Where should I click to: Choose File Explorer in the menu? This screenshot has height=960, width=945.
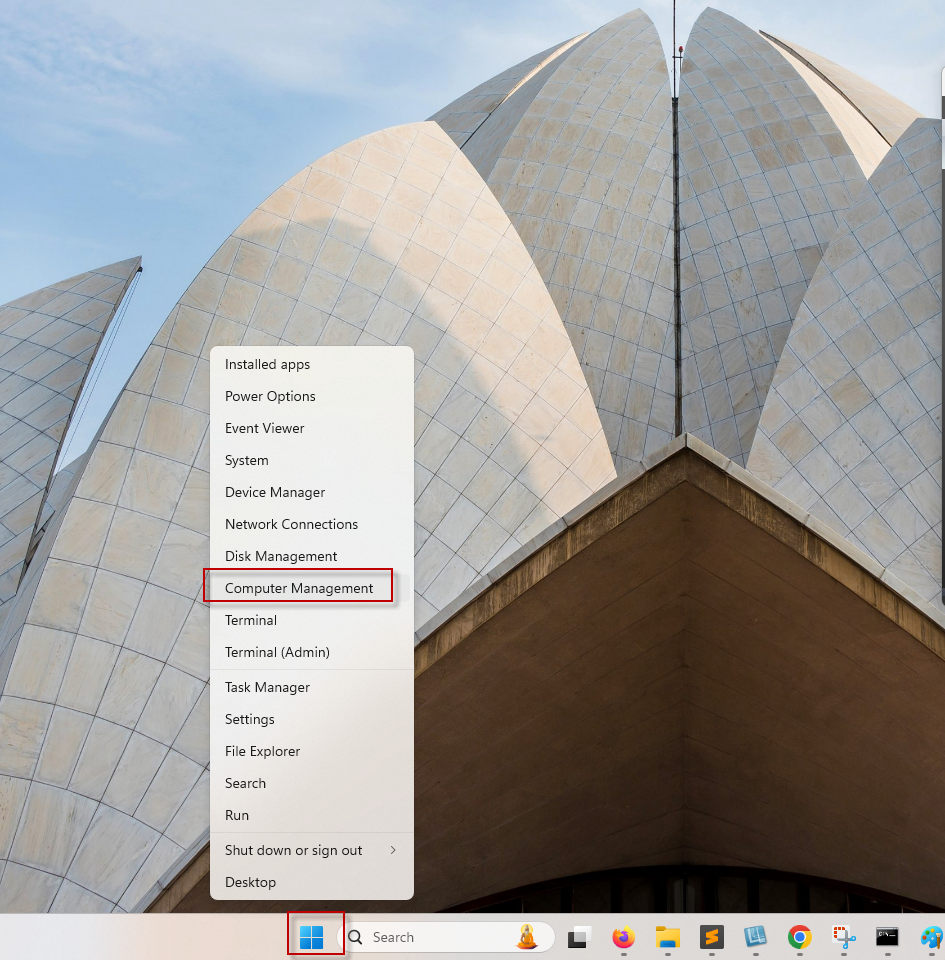tap(312, 751)
